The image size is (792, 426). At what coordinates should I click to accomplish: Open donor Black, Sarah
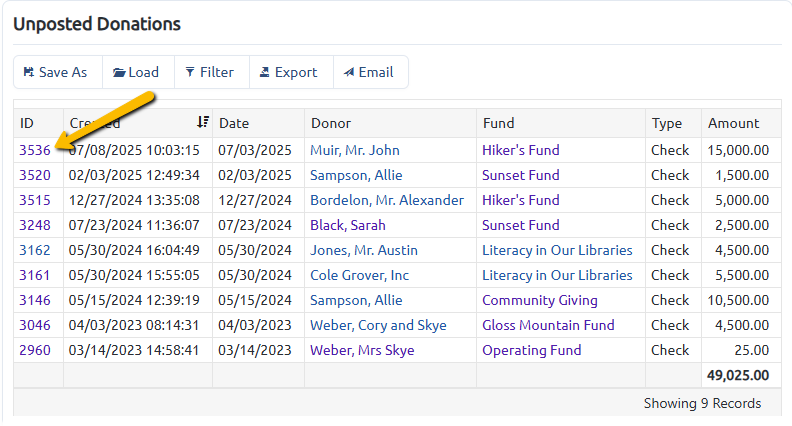coord(348,225)
